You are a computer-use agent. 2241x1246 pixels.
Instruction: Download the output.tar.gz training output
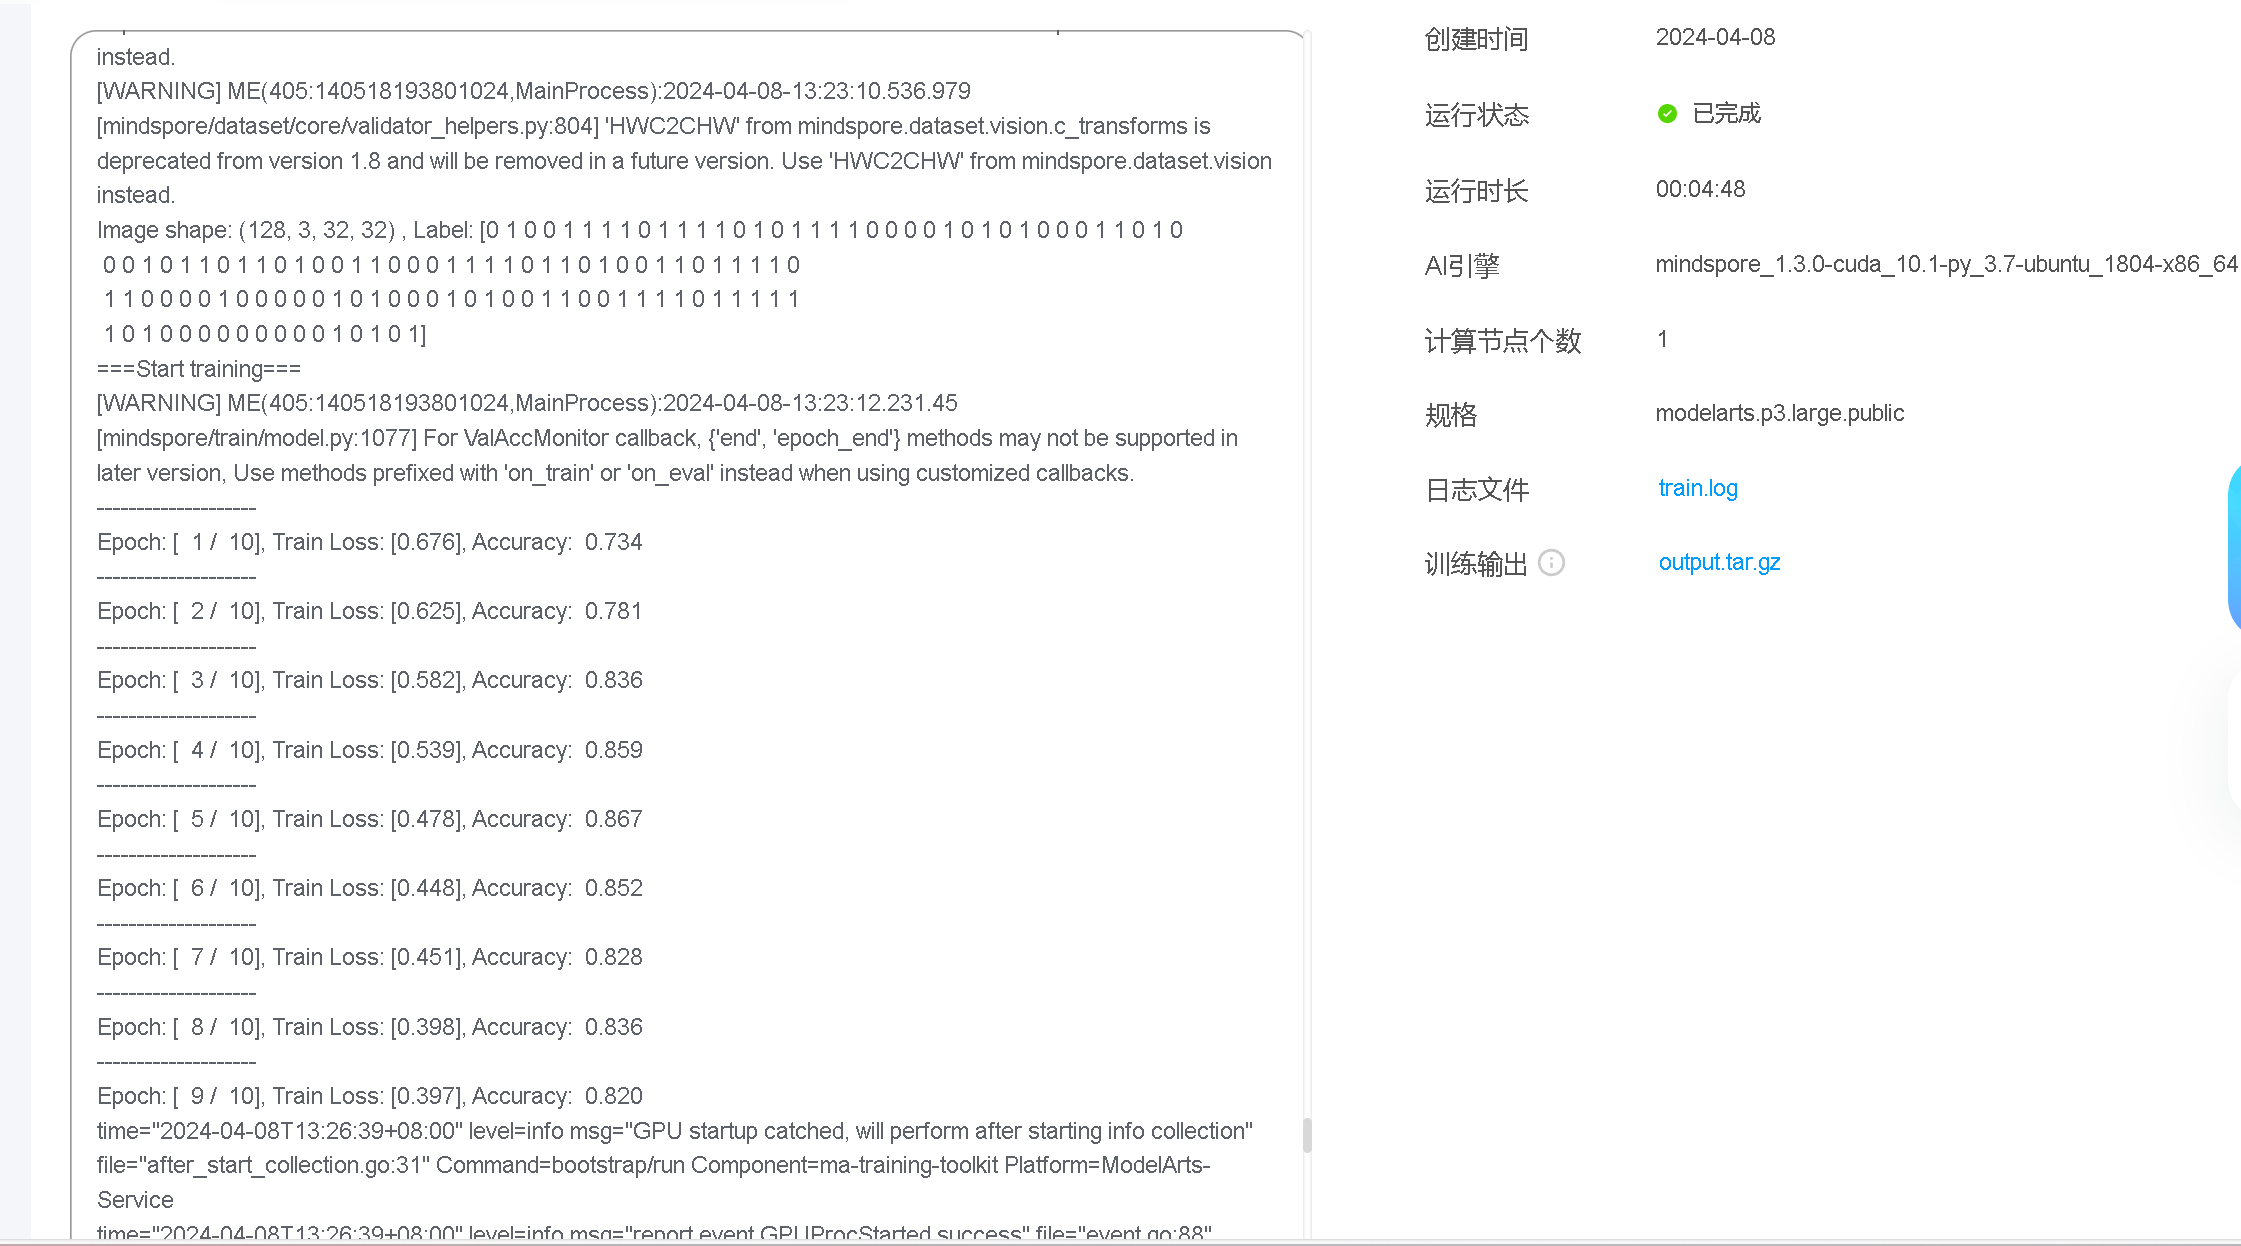(1718, 561)
